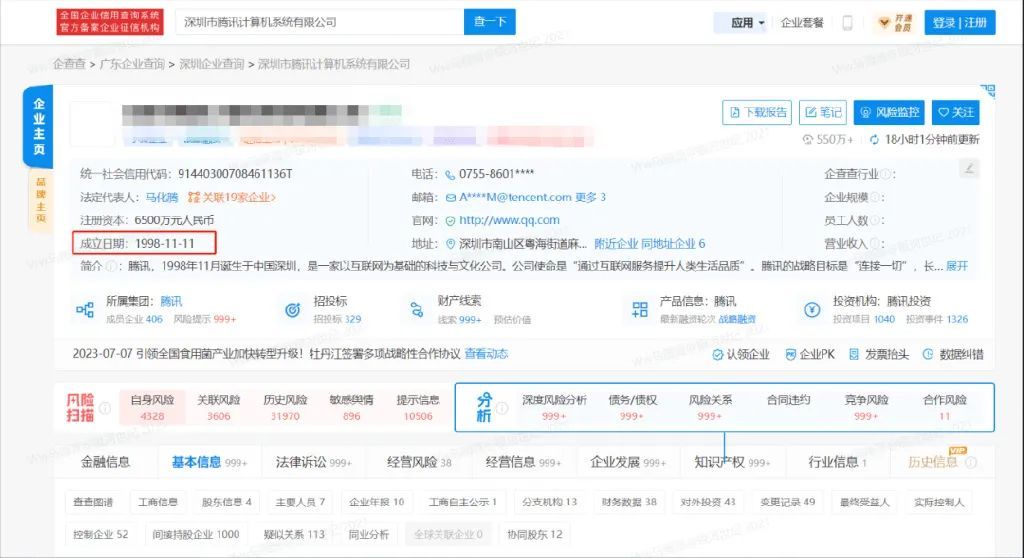The image size is (1024, 558).
Task: Open 战略融资 financing round link
Action: pos(737,320)
